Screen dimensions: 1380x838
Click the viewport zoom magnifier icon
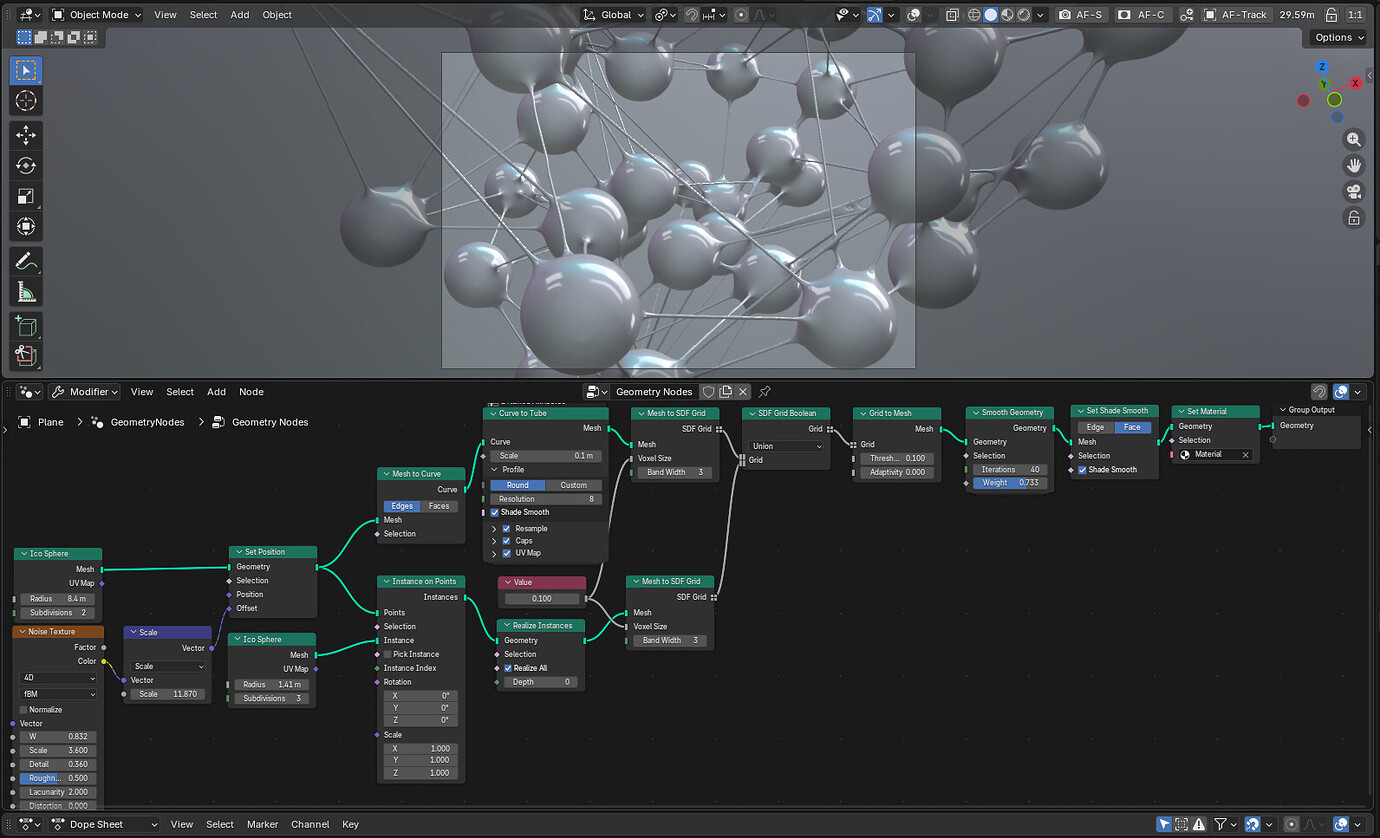point(1354,140)
